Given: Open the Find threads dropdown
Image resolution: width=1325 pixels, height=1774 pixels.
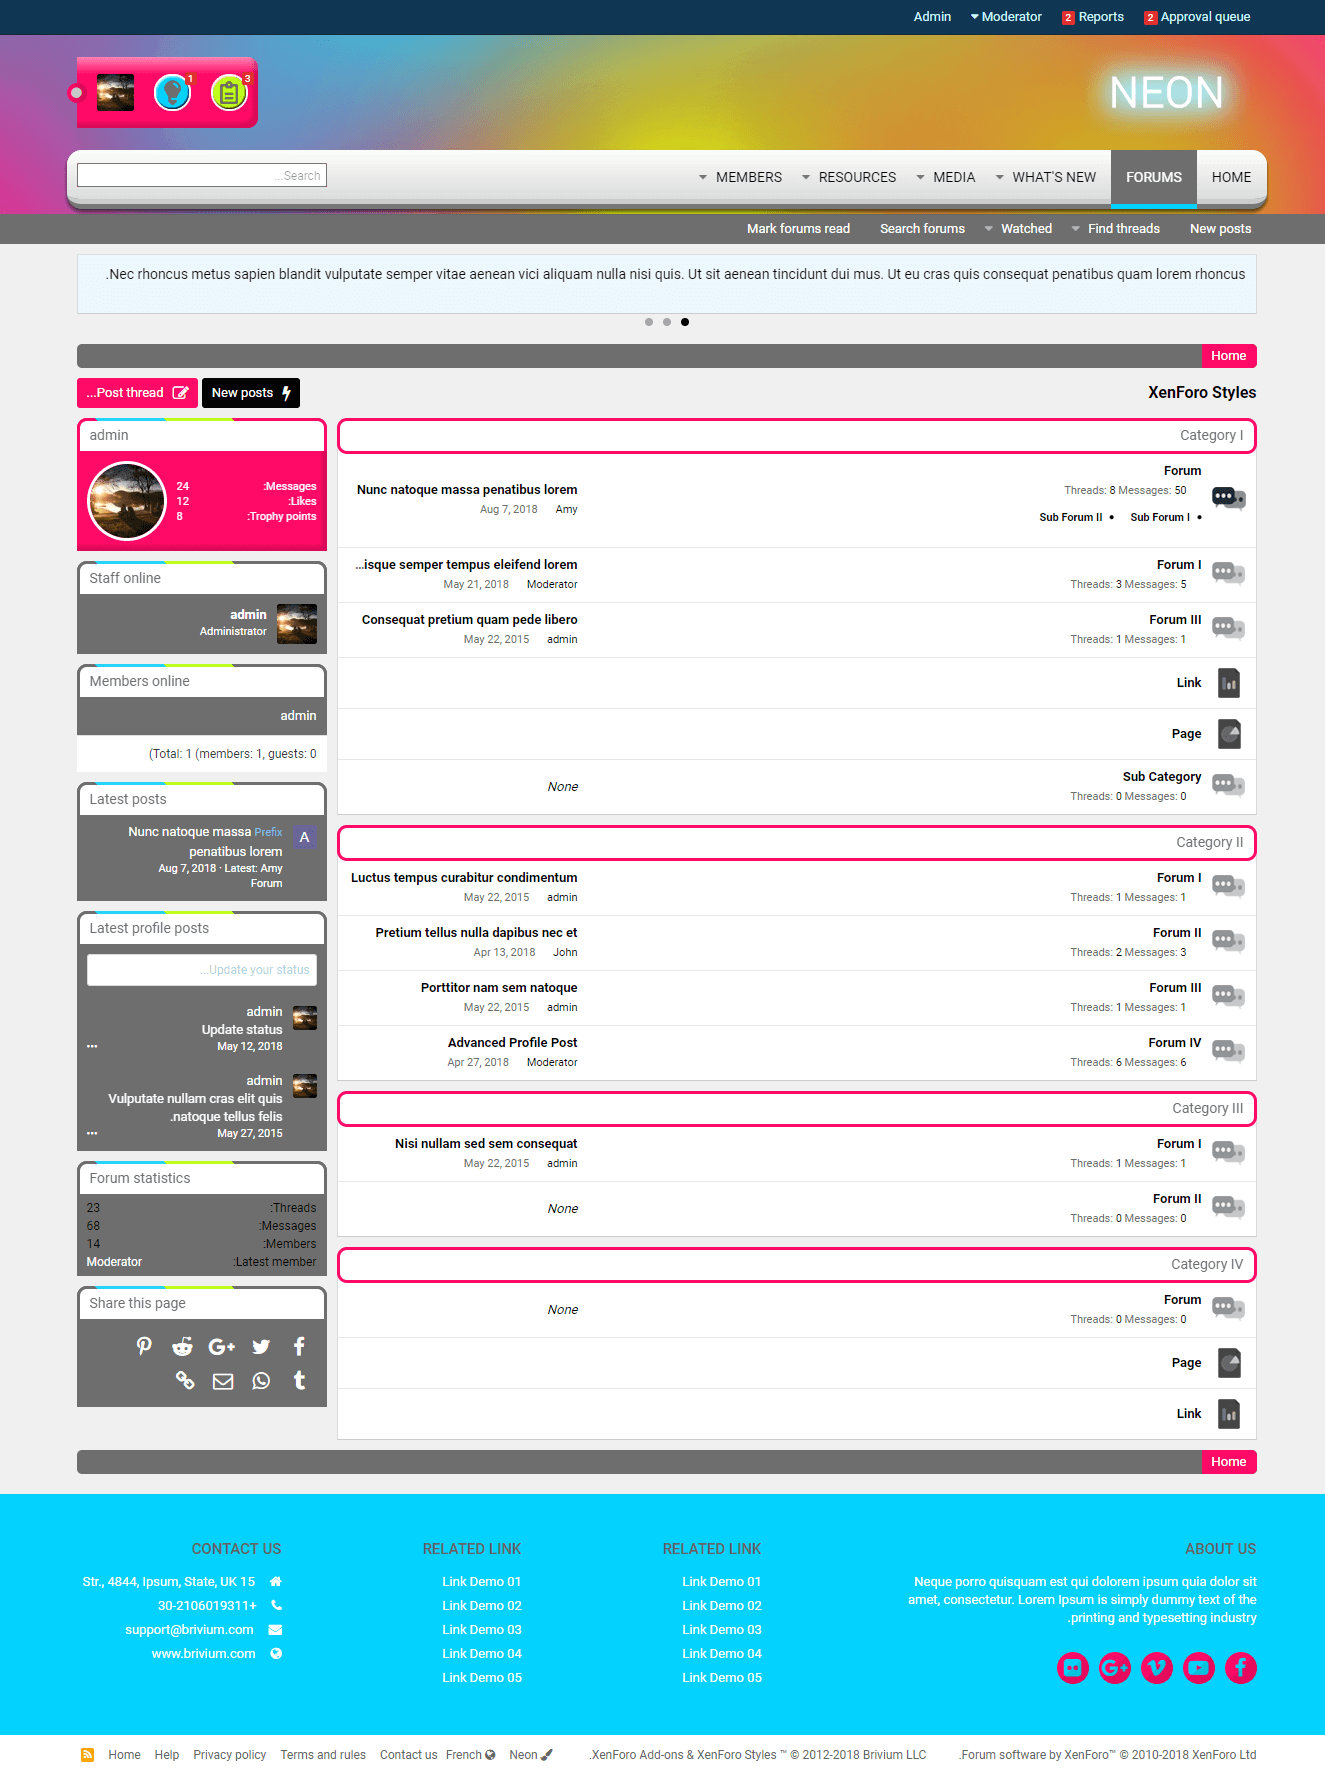Looking at the screenshot, I should 1116,229.
